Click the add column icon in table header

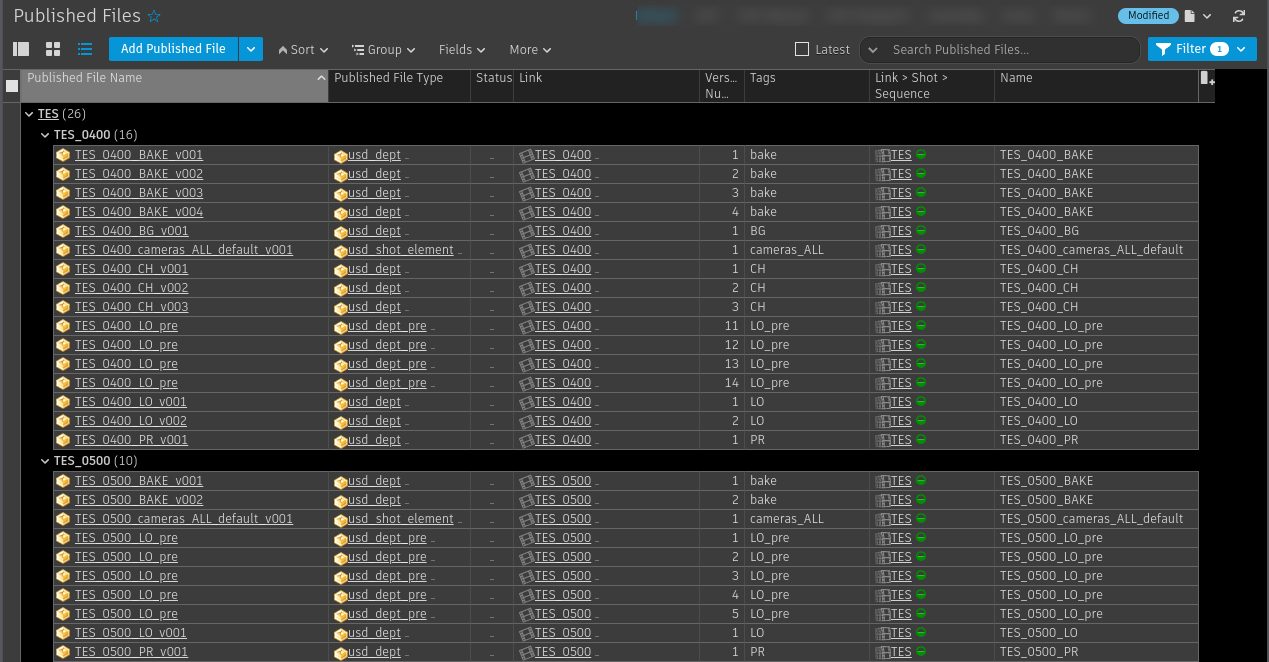(1207, 78)
